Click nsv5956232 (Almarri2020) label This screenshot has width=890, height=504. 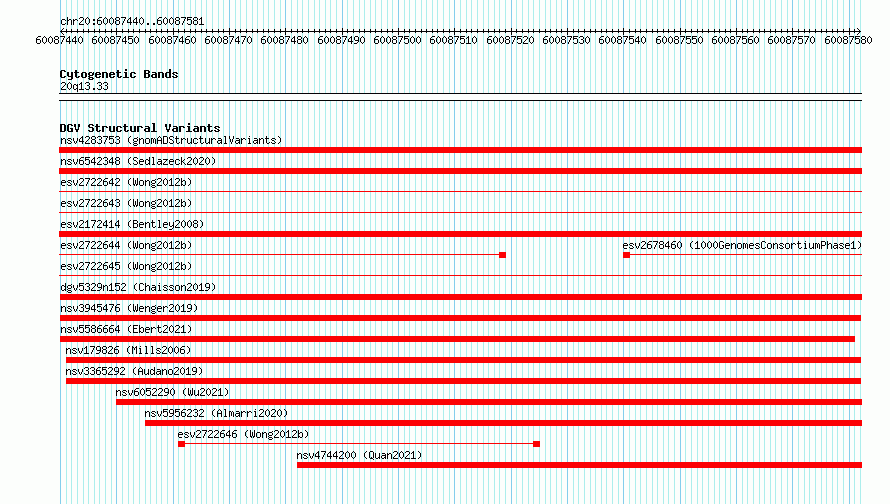coord(216,413)
